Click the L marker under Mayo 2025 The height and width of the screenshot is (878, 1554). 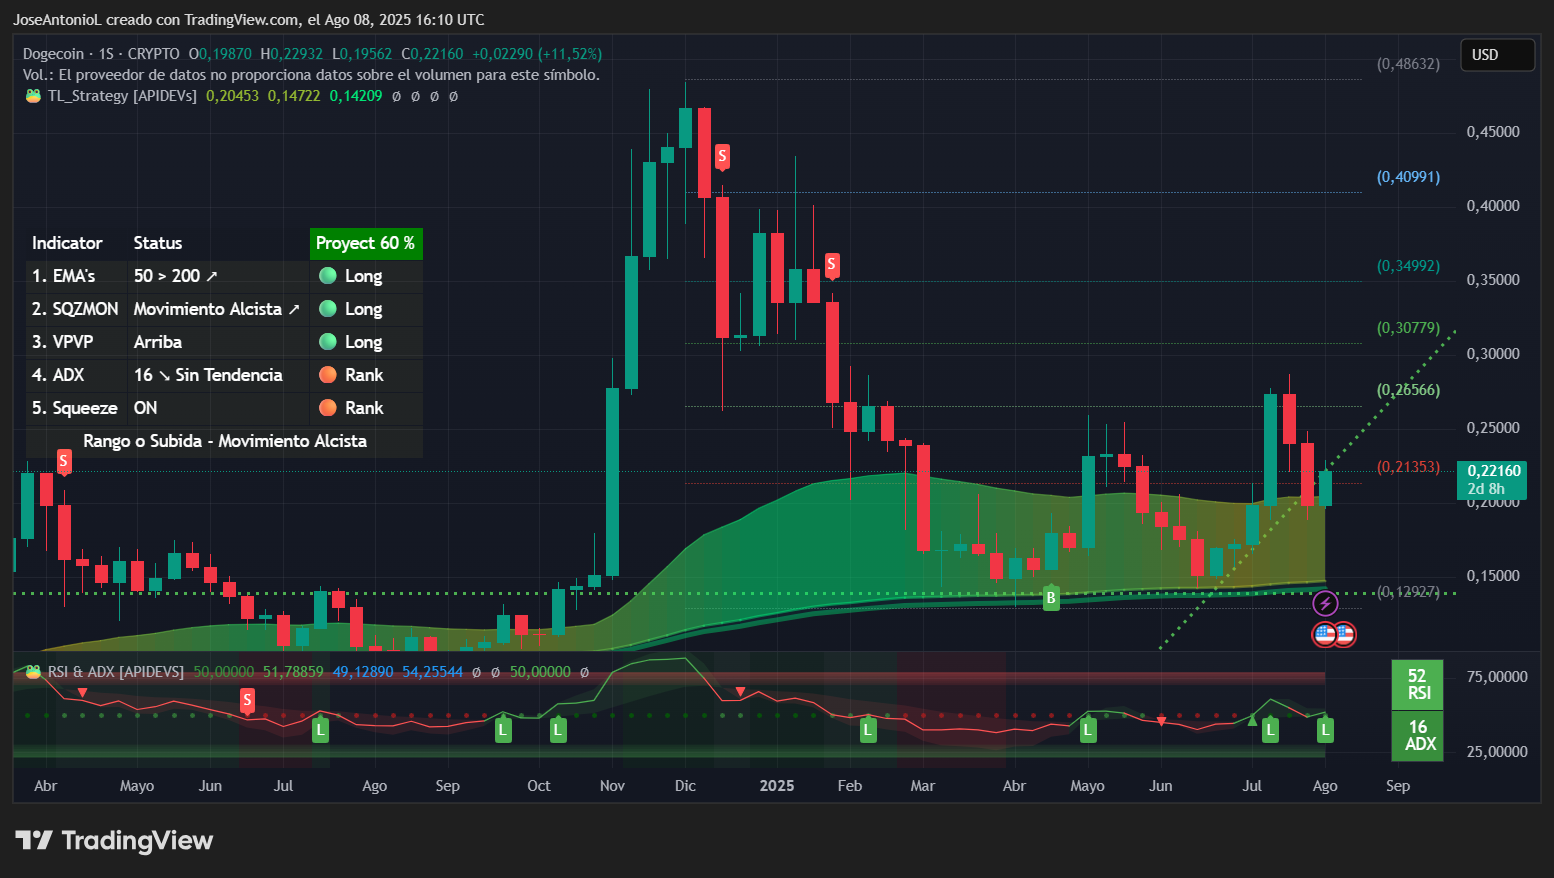click(x=1088, y=731)
